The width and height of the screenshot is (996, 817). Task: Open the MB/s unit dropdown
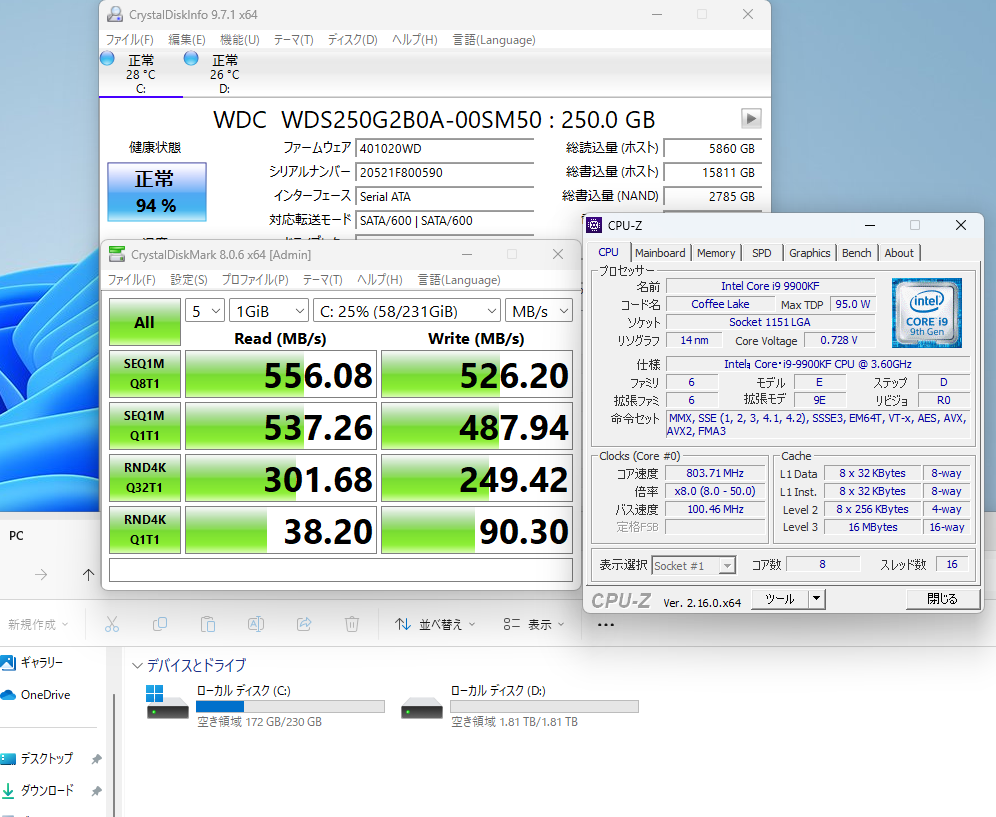(x=538, y=311)
